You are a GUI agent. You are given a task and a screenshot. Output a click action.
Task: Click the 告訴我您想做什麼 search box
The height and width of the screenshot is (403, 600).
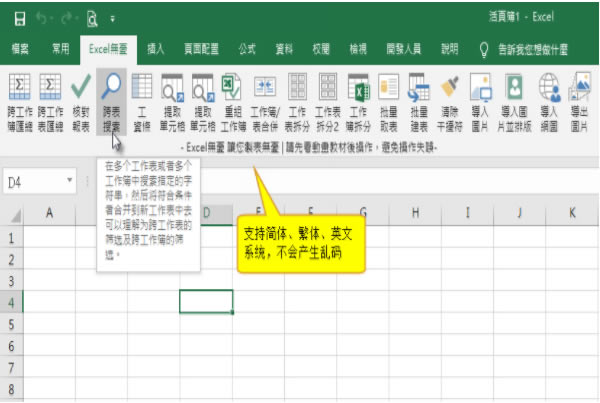(x=533, y=49)
